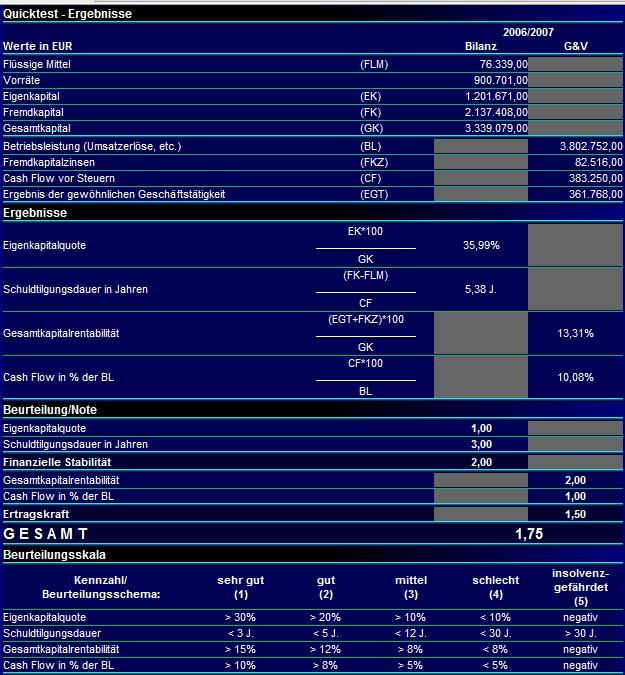Image resolution: width=625 pixels, height=675 pixels.
Task: Click the EGT value 361.768,00
Action: (596, 194)
